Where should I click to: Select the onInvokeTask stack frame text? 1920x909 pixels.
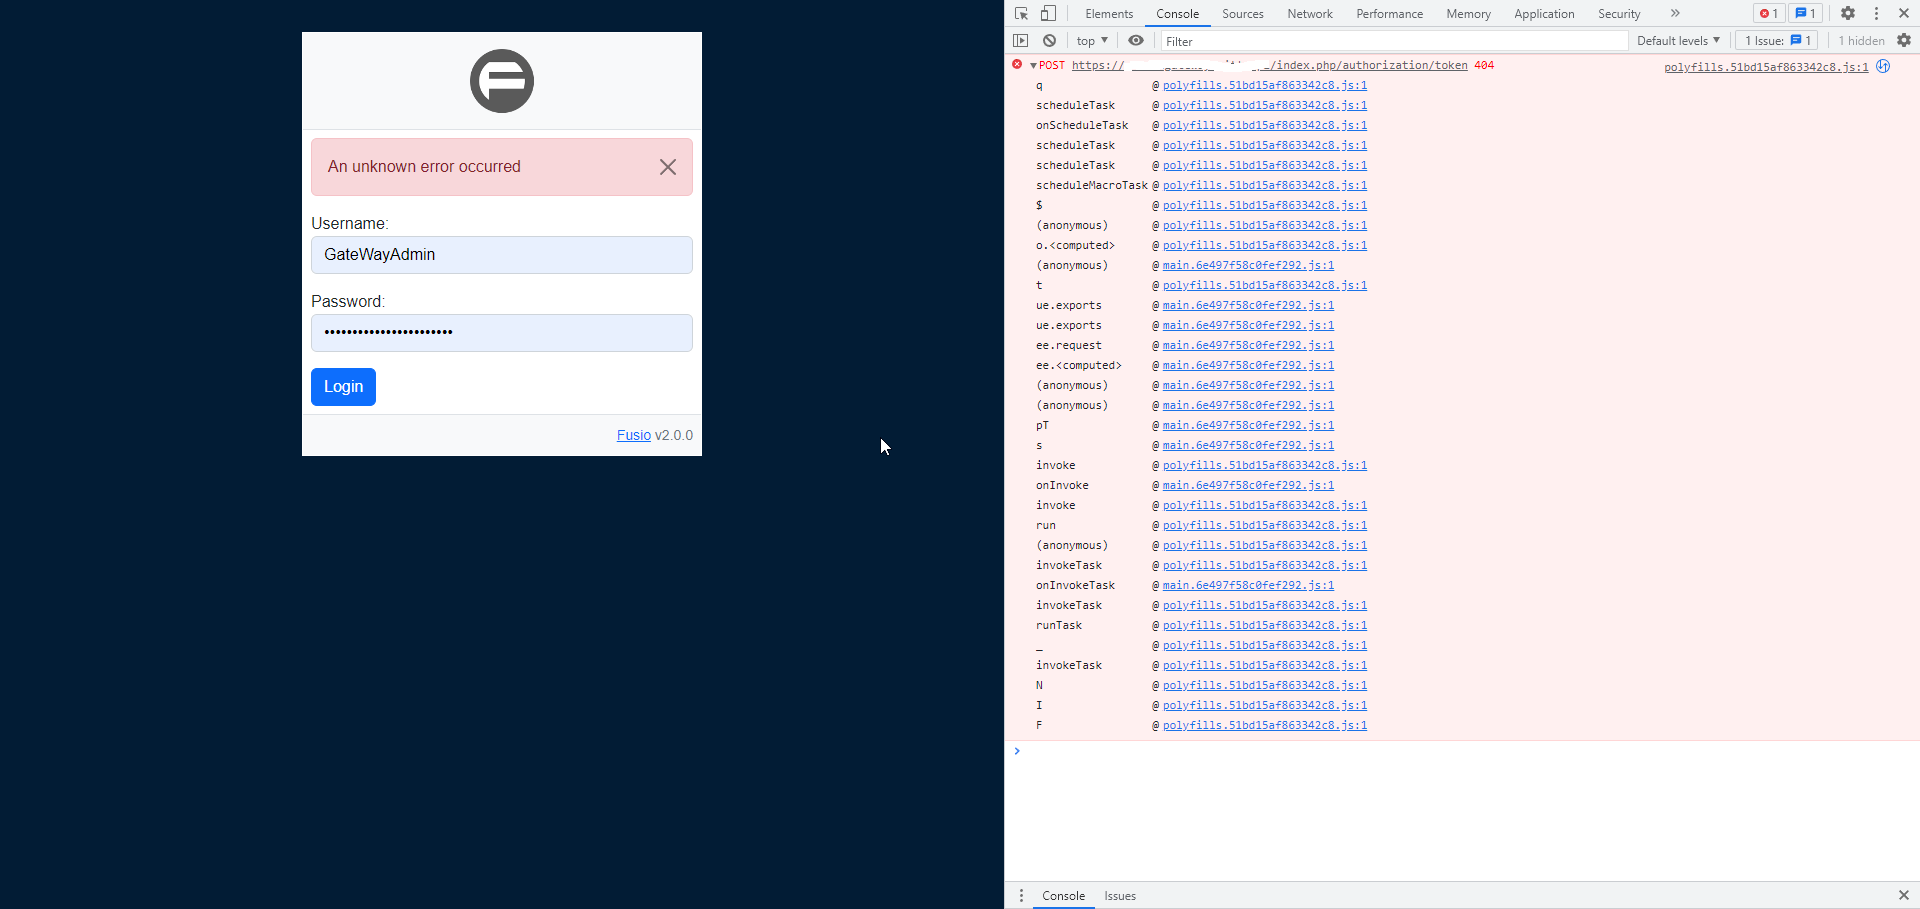(x=1075, y=585)
